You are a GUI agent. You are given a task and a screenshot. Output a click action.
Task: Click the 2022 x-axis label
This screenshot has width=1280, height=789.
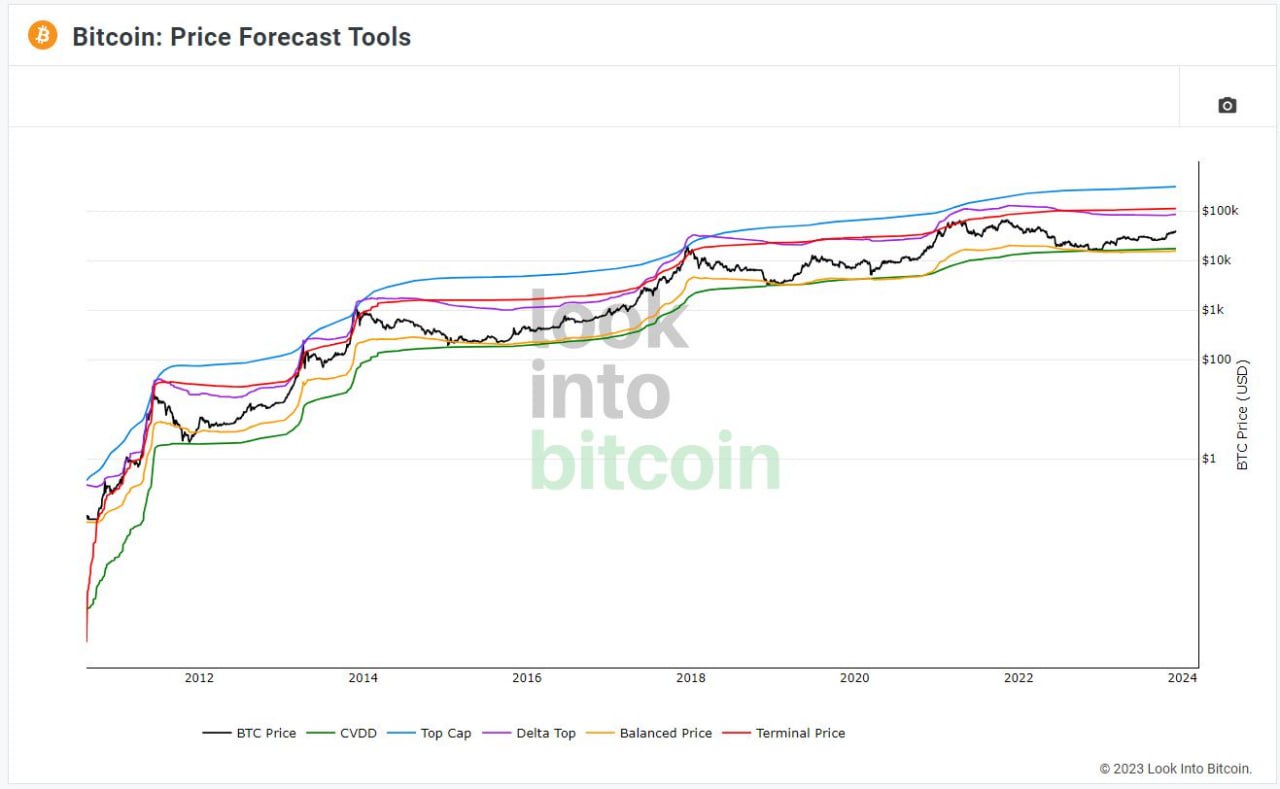[x=1019, y=678]
